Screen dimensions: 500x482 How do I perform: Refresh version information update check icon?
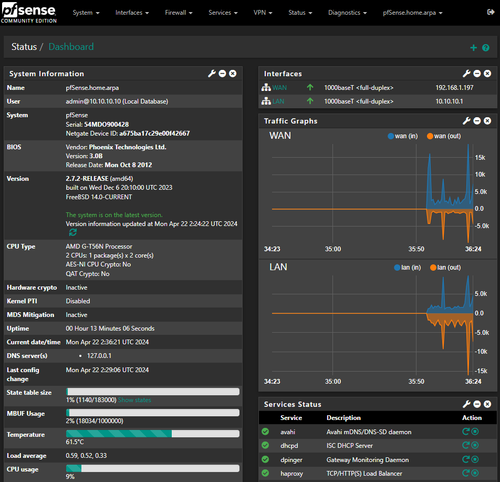click(73, 232)
